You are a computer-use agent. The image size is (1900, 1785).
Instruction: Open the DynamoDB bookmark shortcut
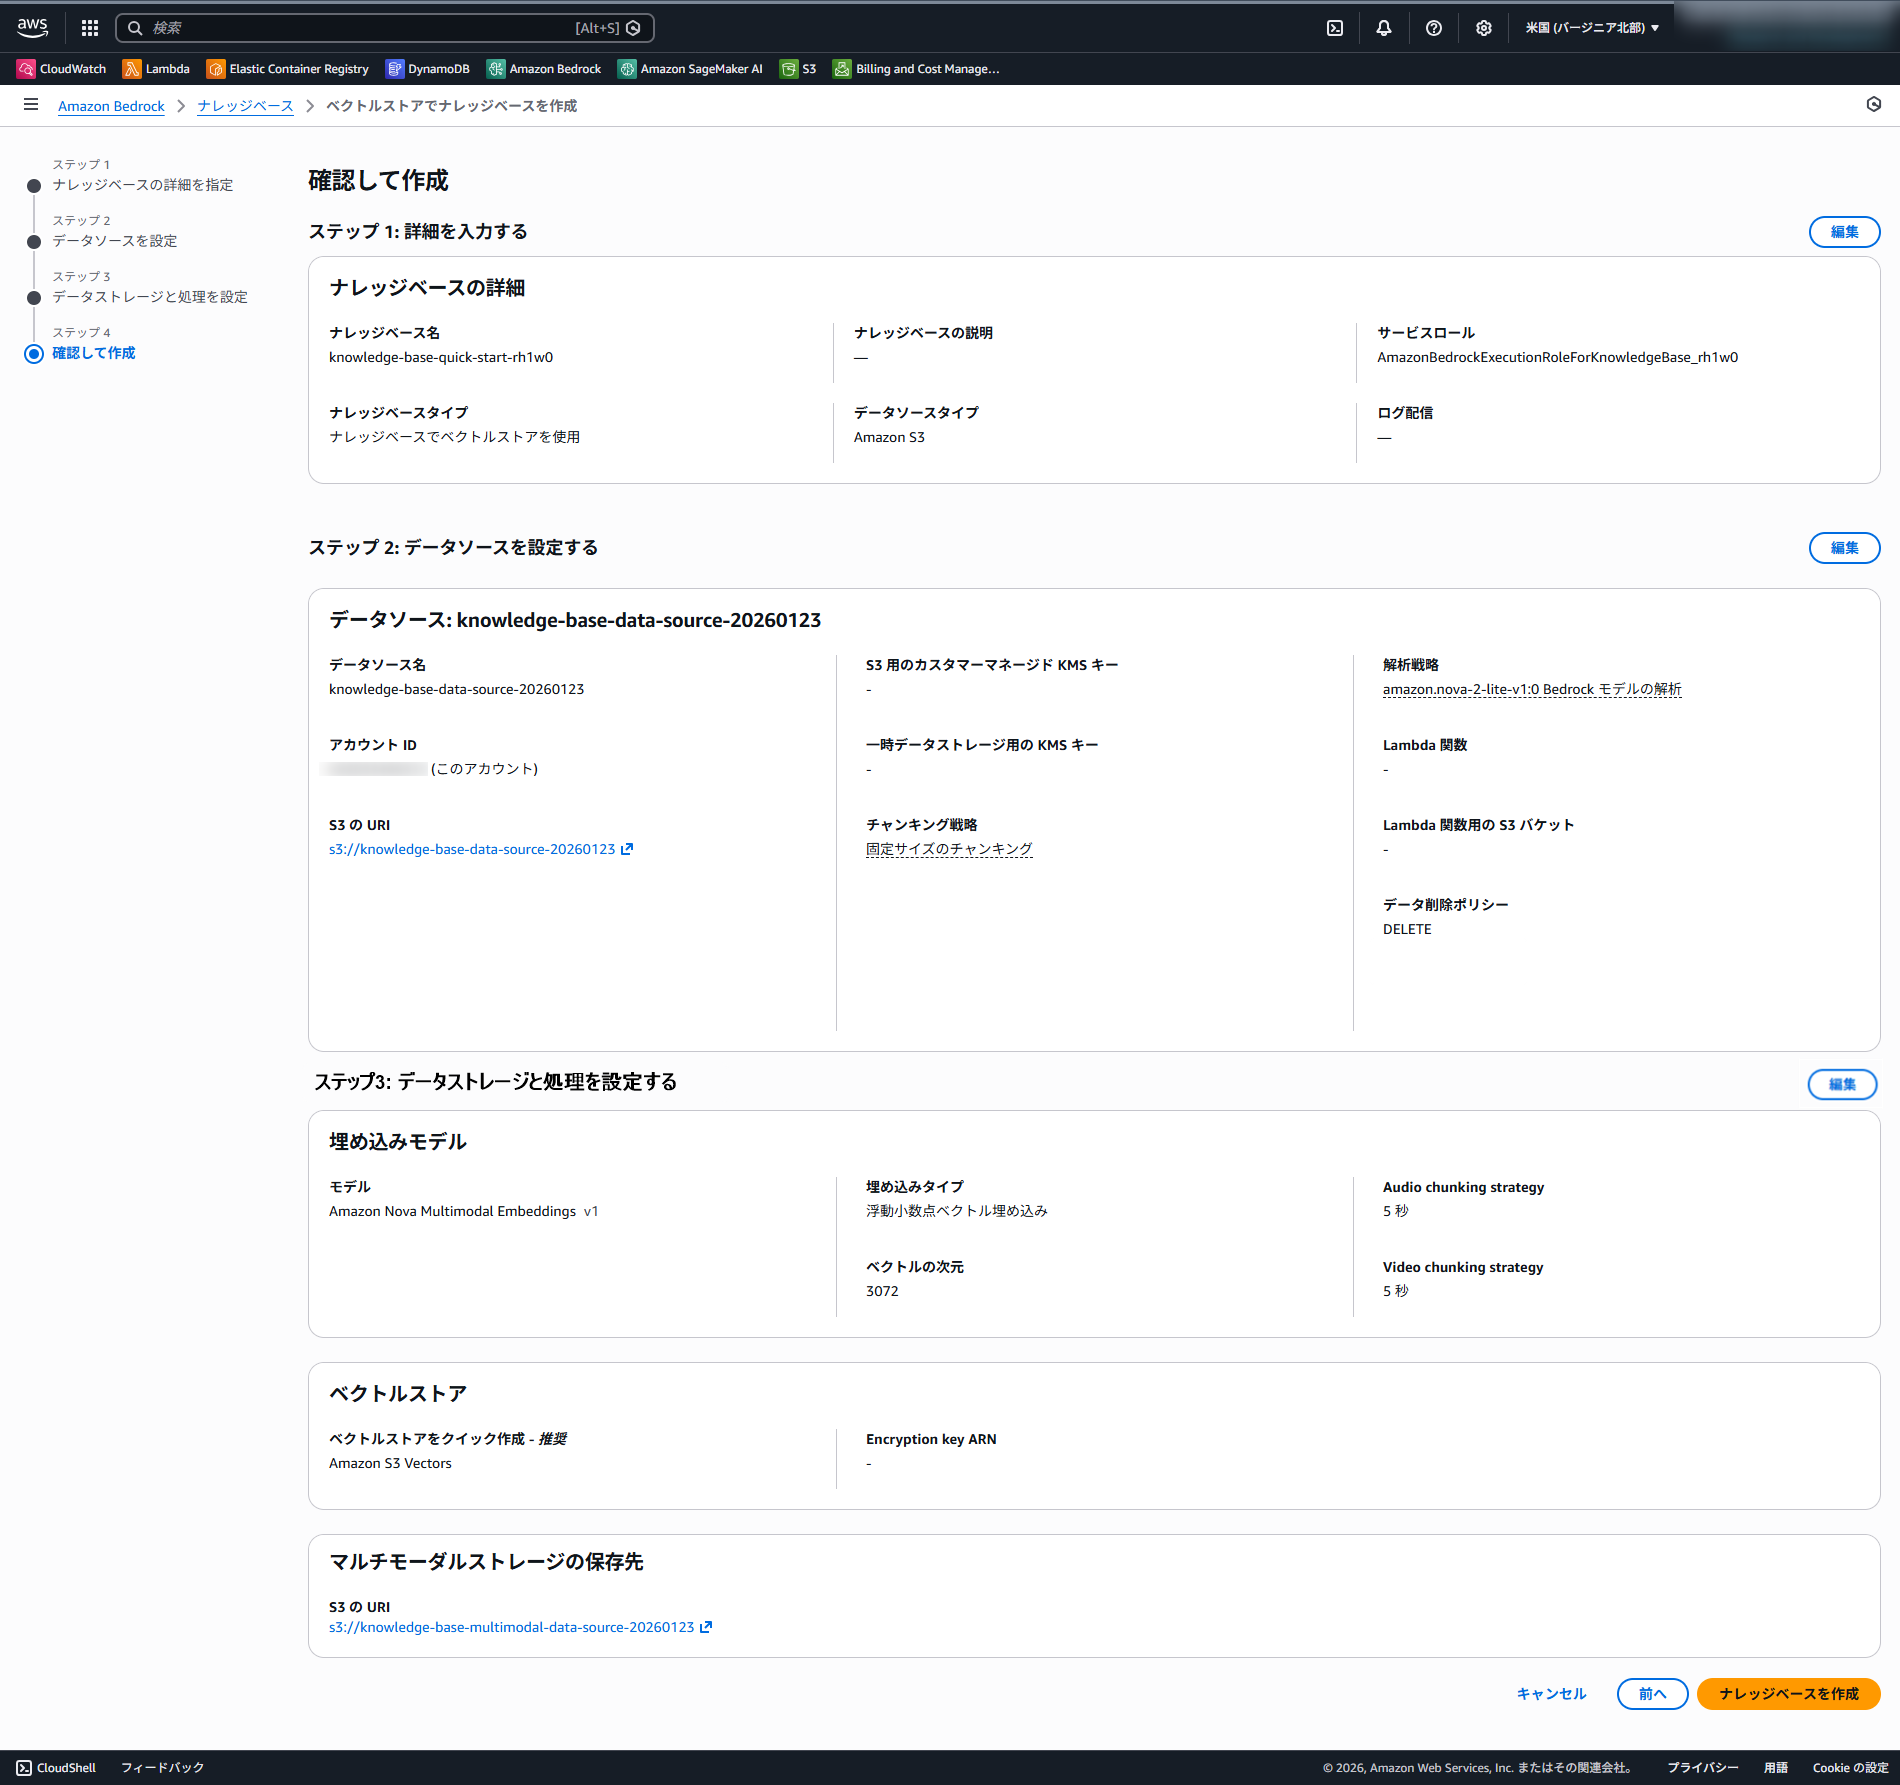(x=428, y=69)
